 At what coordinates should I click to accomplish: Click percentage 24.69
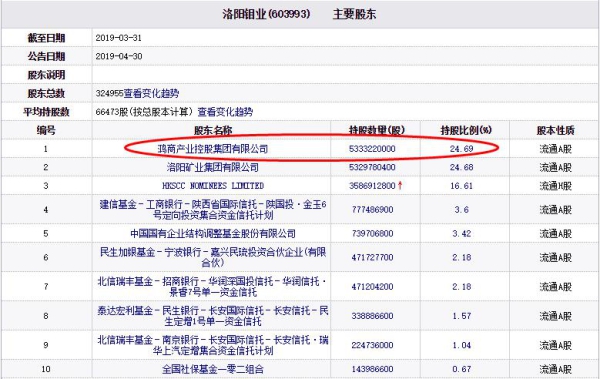(461, 149)
